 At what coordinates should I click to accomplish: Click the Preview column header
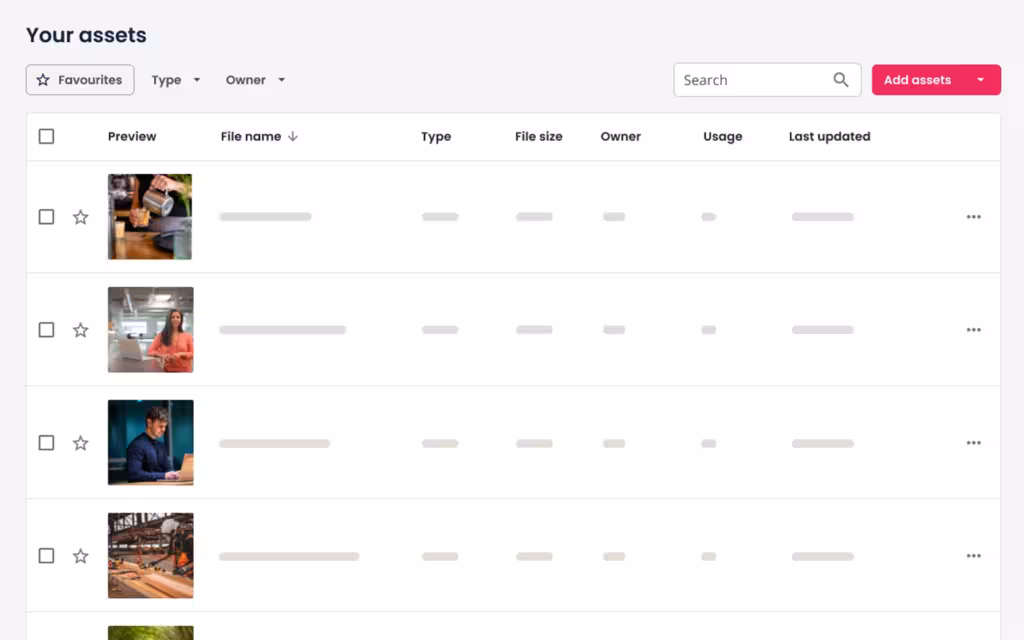pyautogui.click(x=132, y=136)
